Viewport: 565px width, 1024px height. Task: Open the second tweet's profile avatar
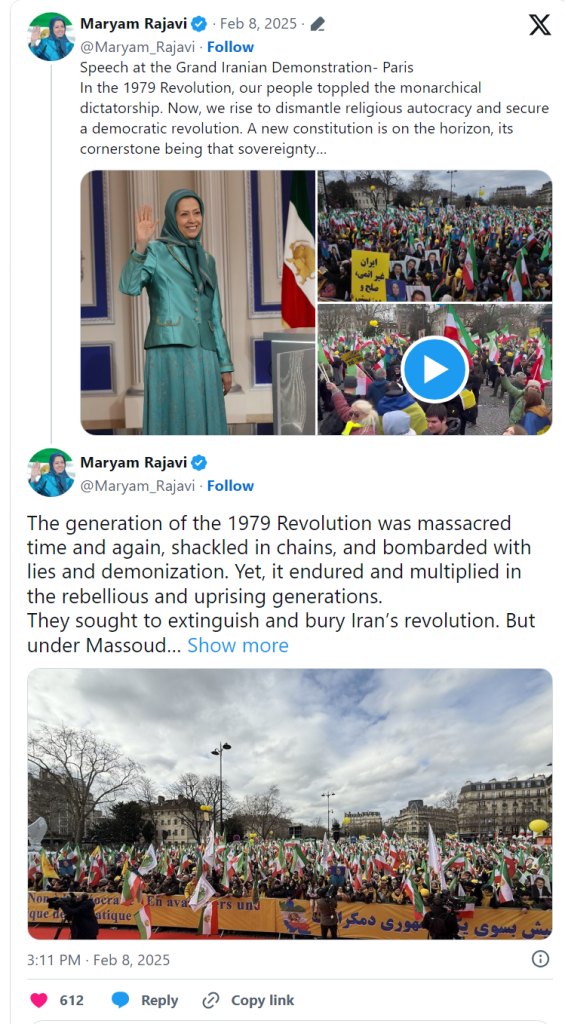[x=51, y=473]
